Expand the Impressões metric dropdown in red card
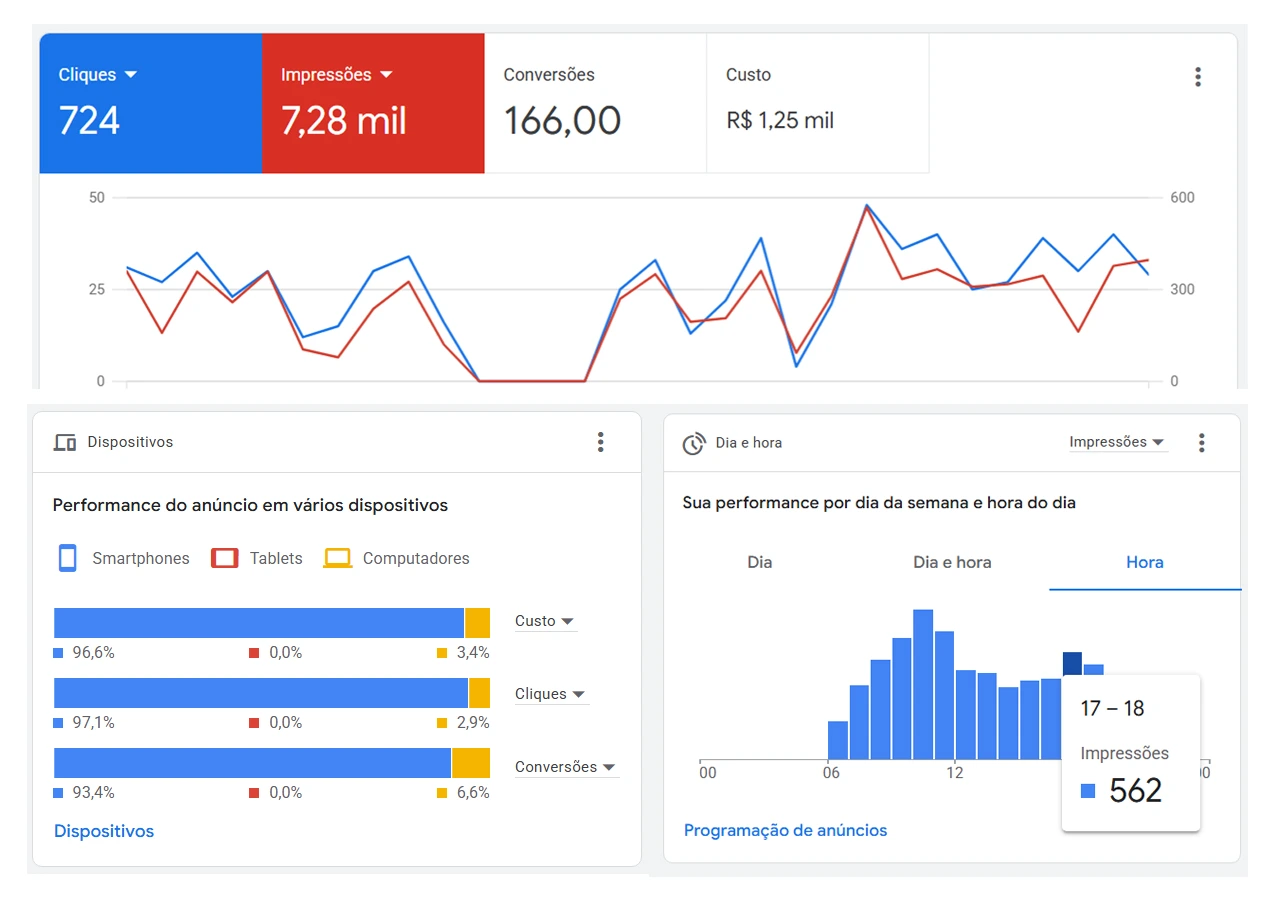 coord(387,75)
